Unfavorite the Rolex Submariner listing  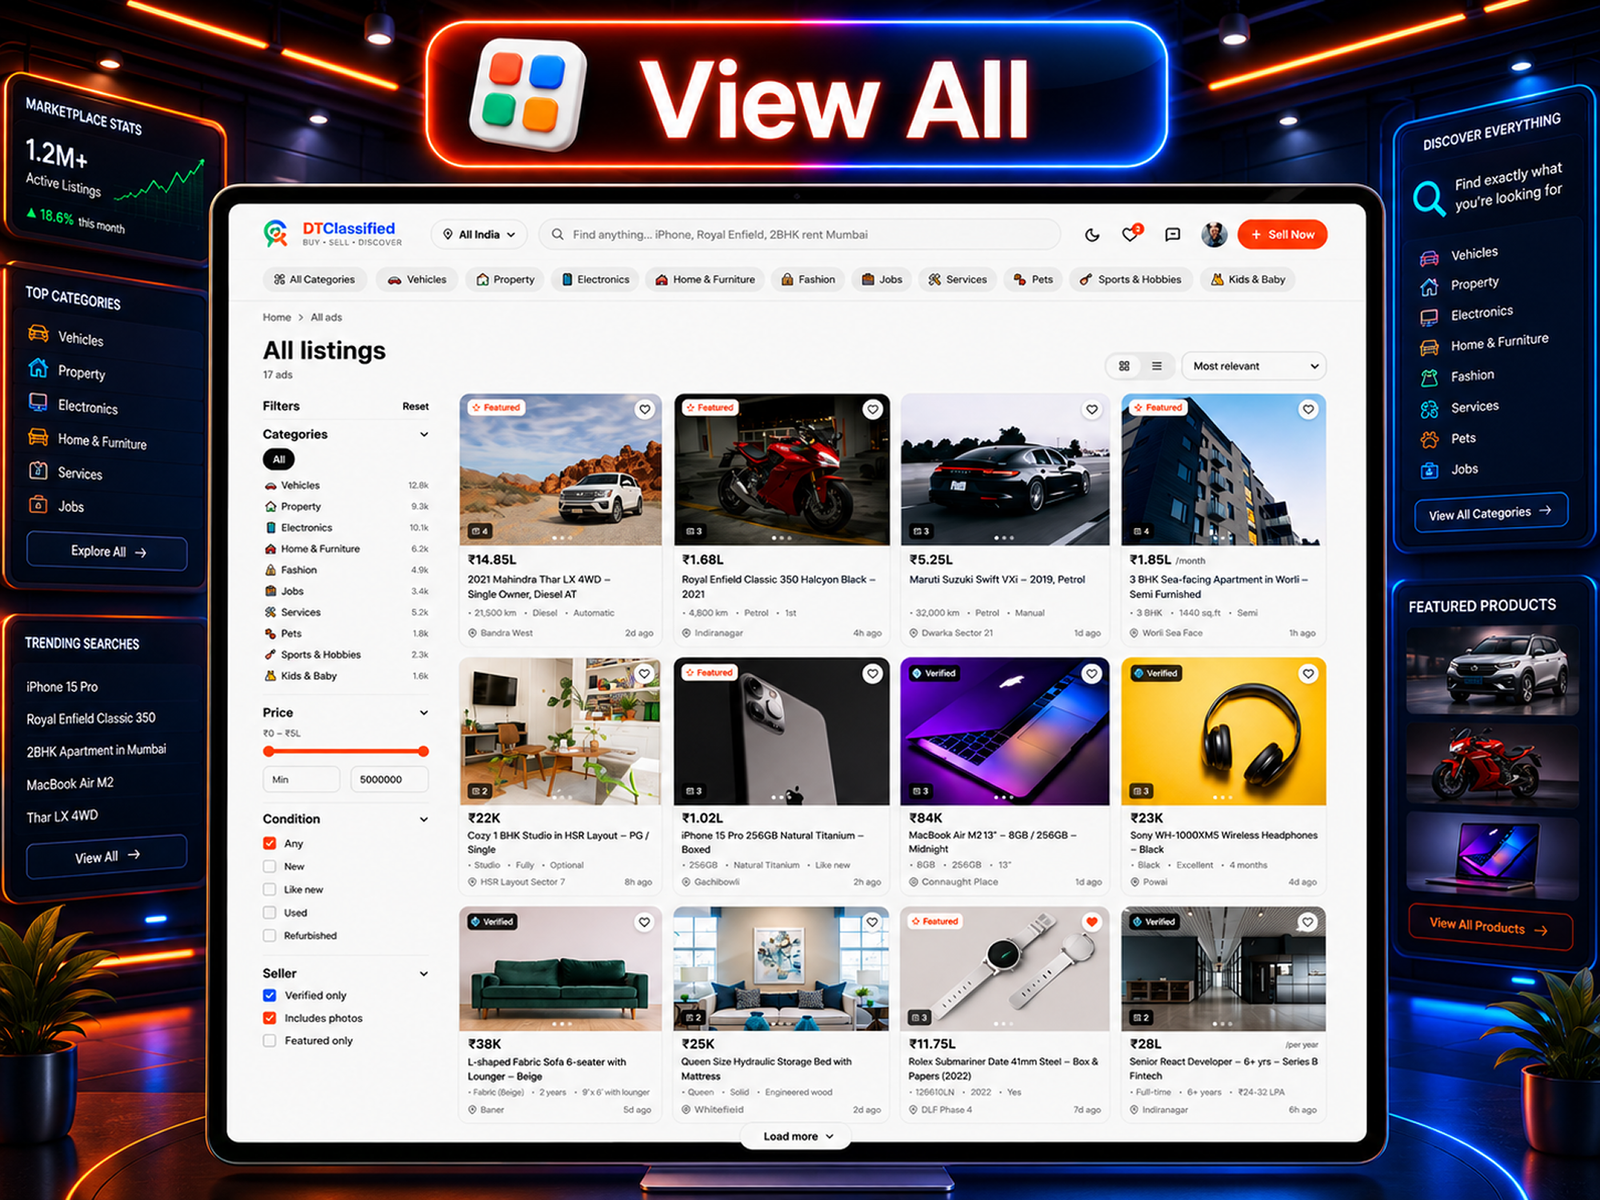pos(1092,922)
